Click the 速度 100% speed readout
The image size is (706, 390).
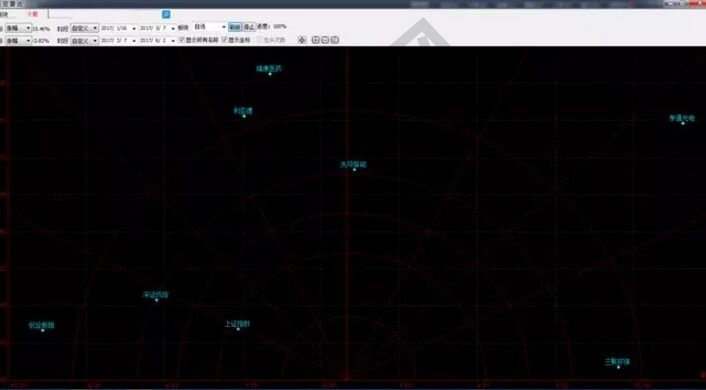coord(272,27)
